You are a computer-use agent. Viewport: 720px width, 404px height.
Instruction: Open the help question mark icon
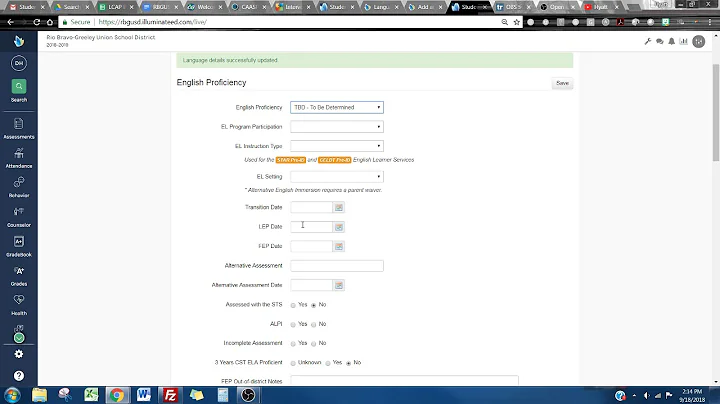point(19,376)
